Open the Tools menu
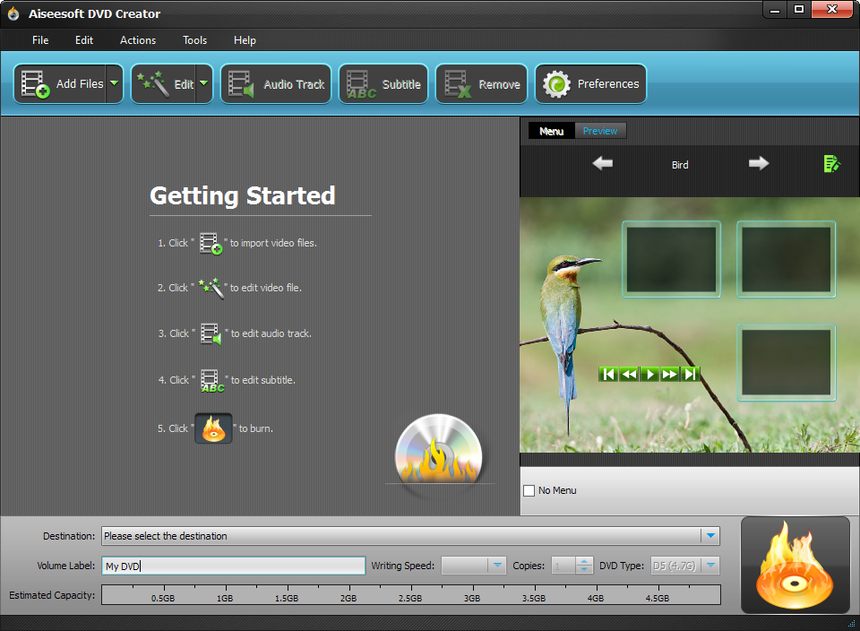This screenshot has height=631, width=860. tap(194, 40)
